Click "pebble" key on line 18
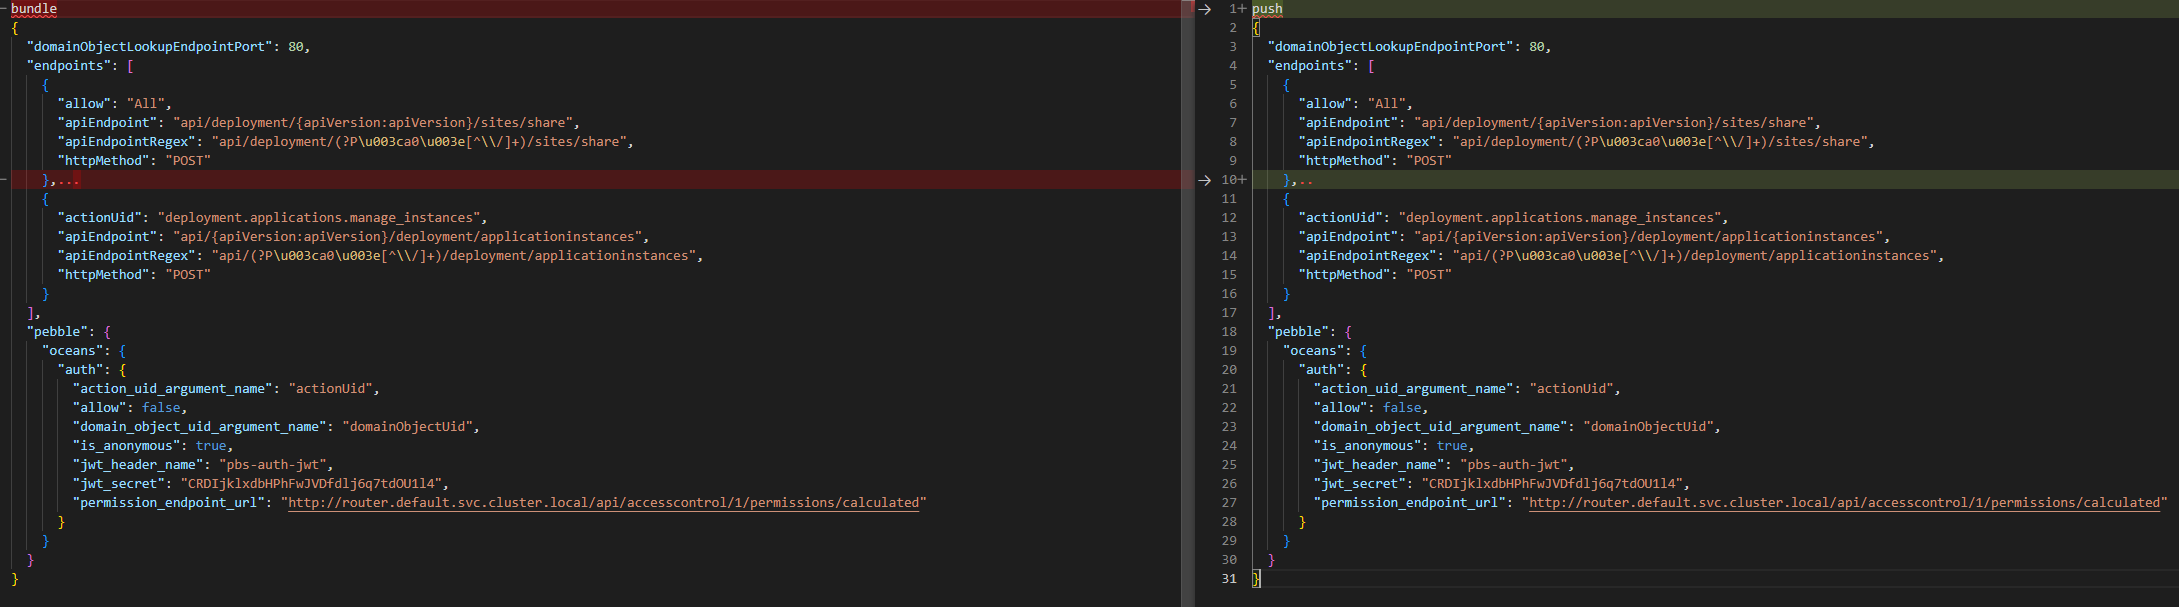This screenshot has width=2179, height=607. tap(1299, 332)
